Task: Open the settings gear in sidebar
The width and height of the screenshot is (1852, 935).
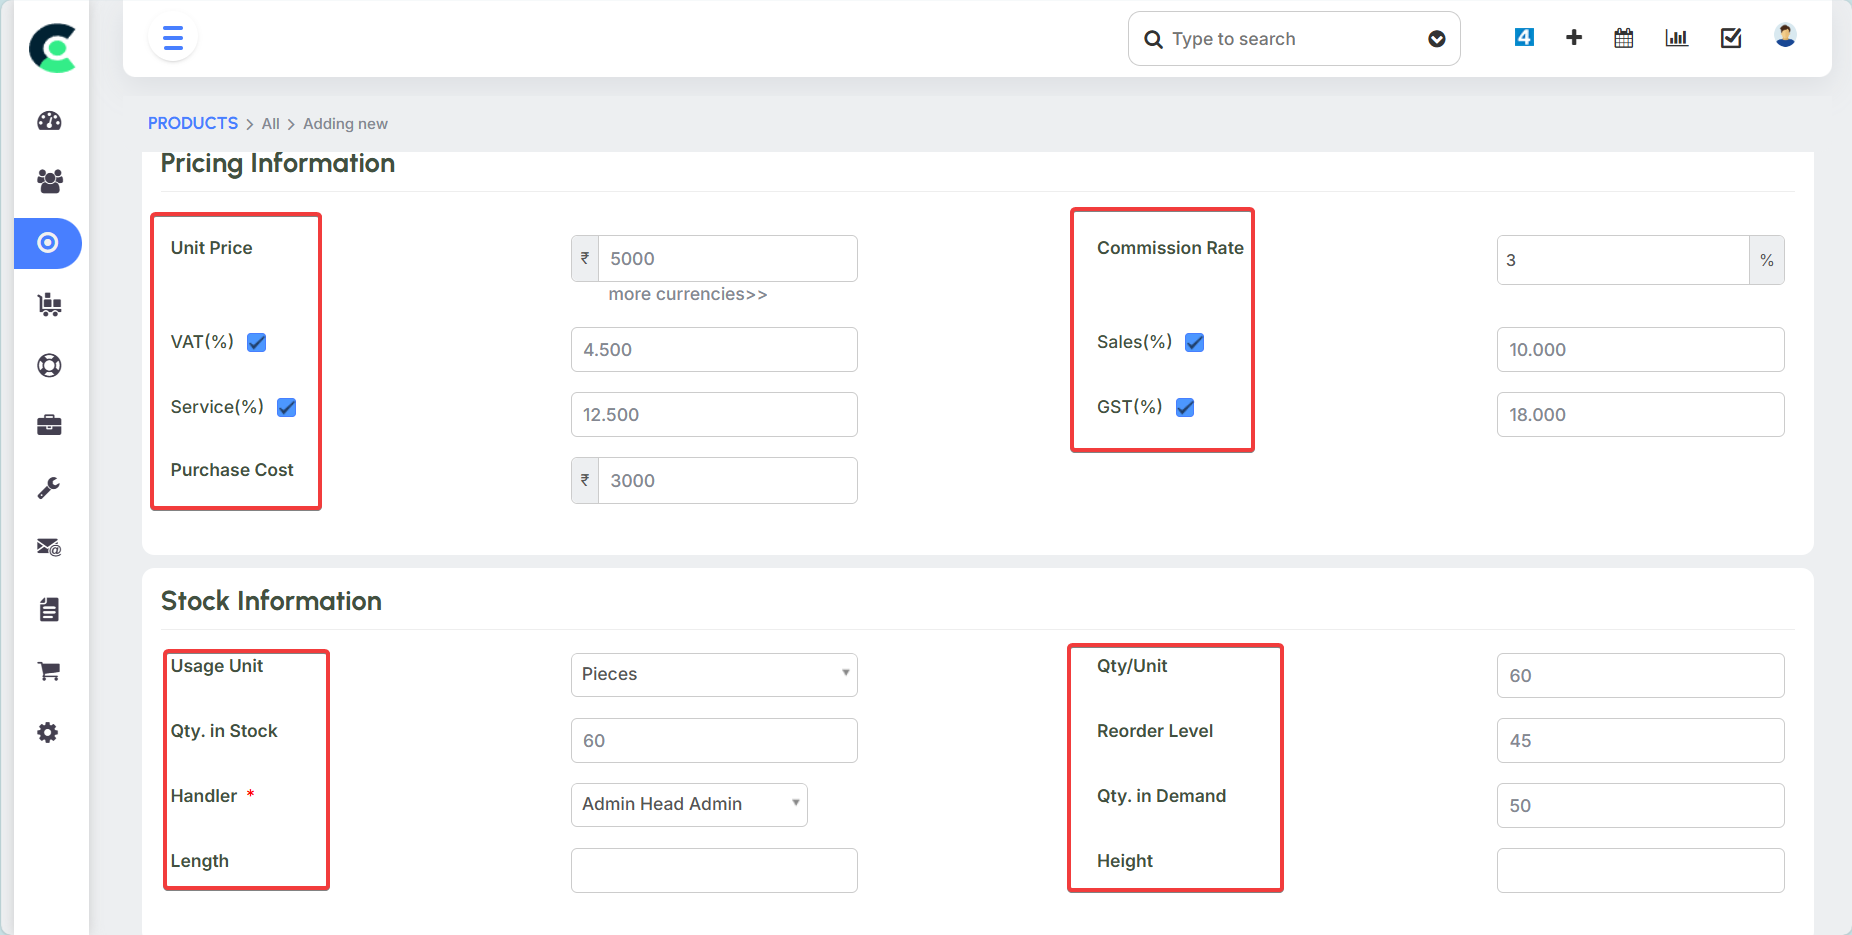Action: 48,733
